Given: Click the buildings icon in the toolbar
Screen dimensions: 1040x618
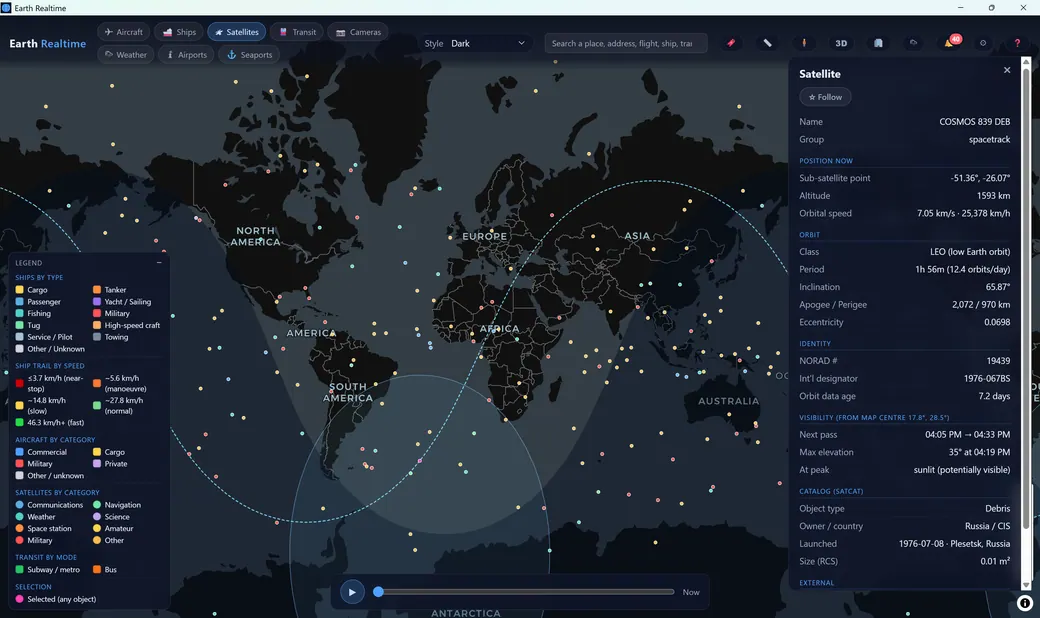Looking at the screenshot, I should click(x=878, y=43).
